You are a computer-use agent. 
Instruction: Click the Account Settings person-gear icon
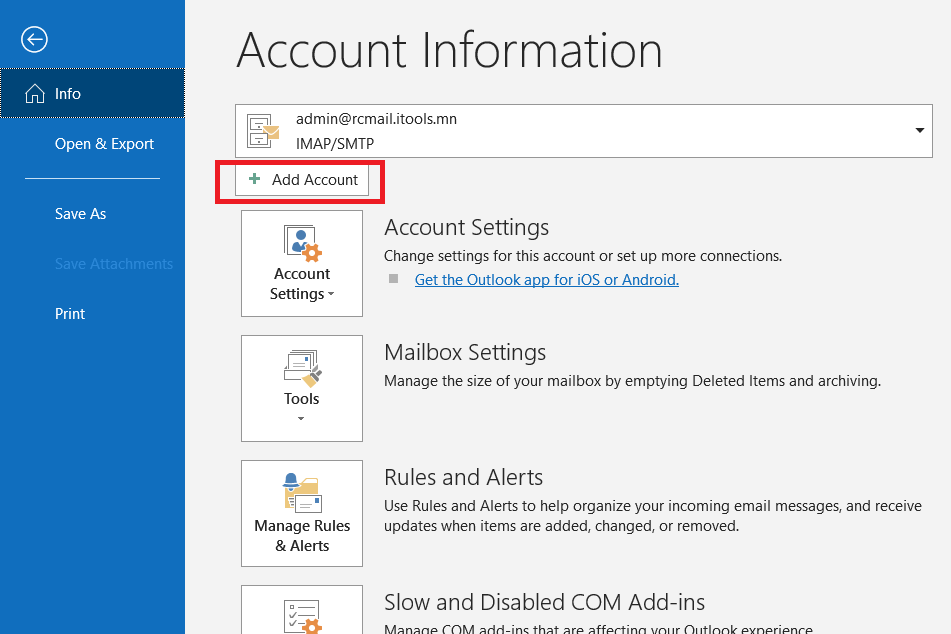coord(302,243)
